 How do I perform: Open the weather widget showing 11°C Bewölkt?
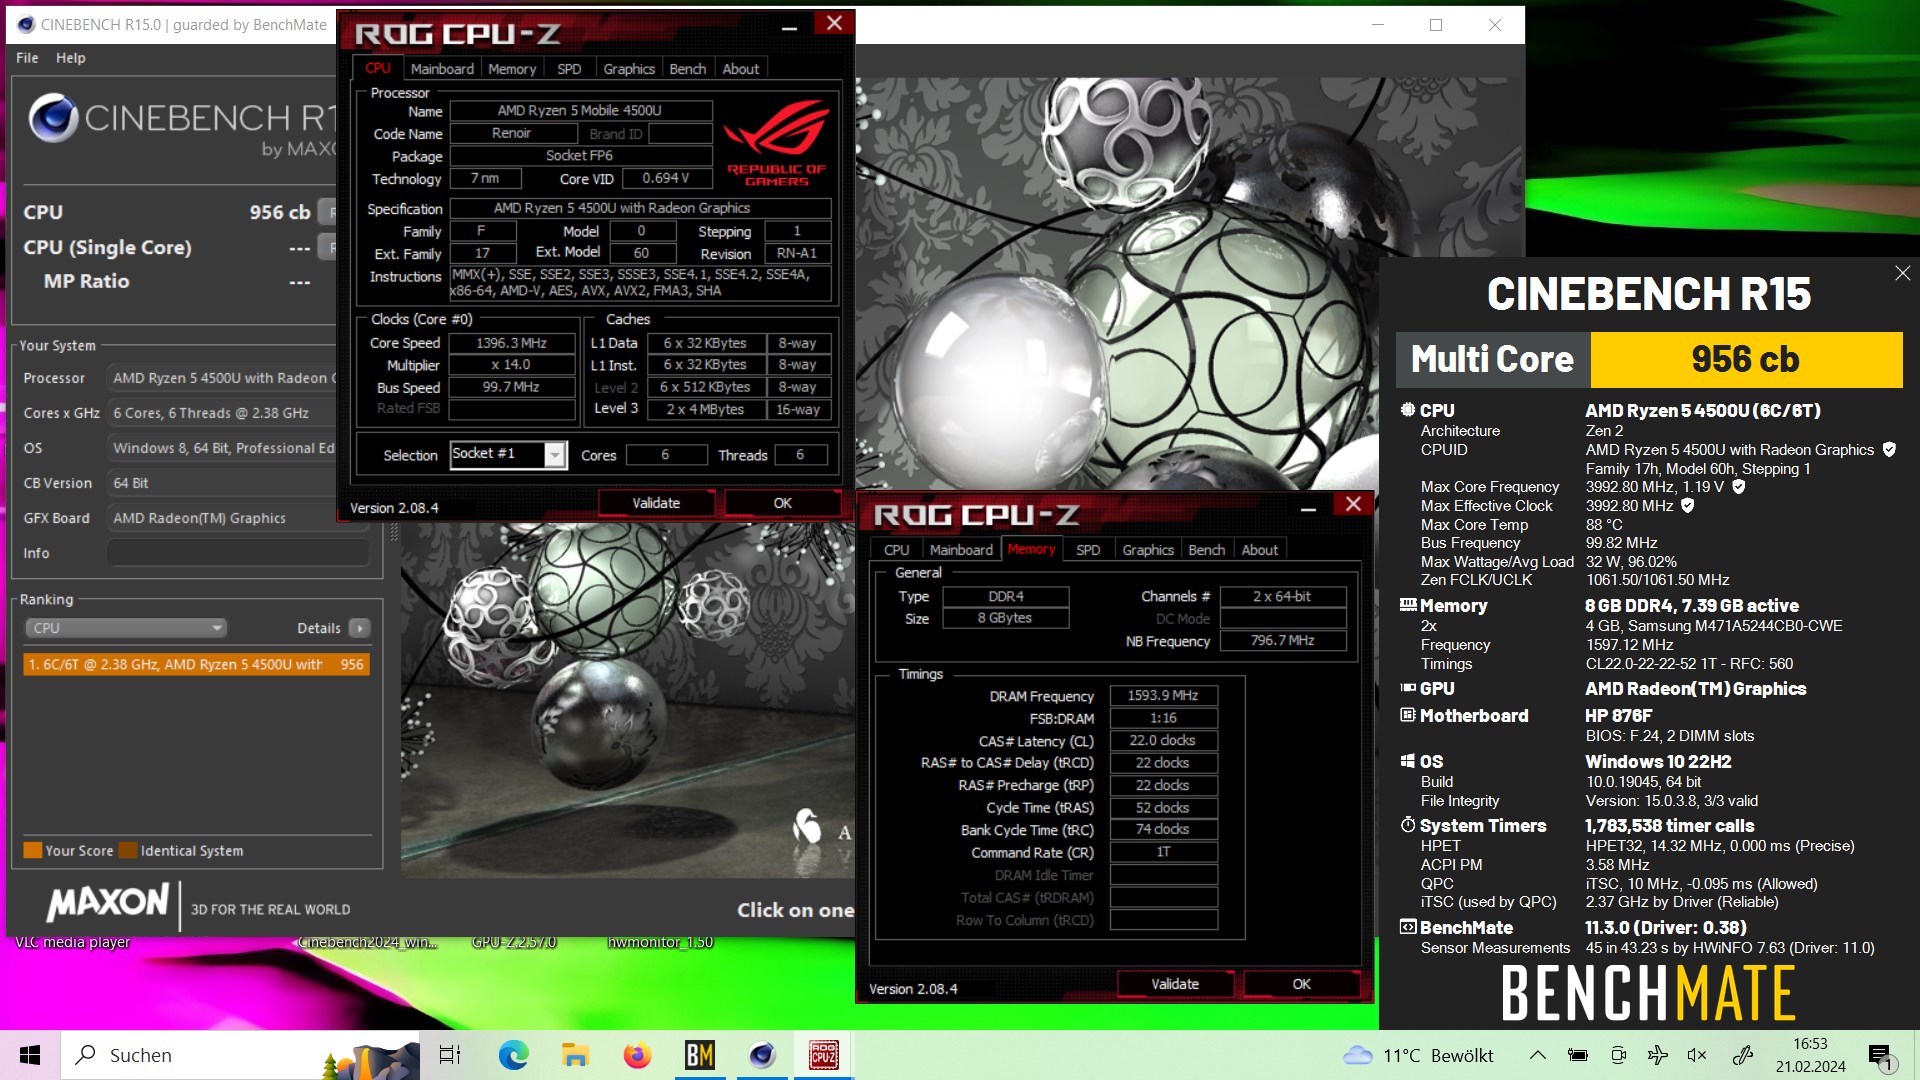tap(1418, 1055)
